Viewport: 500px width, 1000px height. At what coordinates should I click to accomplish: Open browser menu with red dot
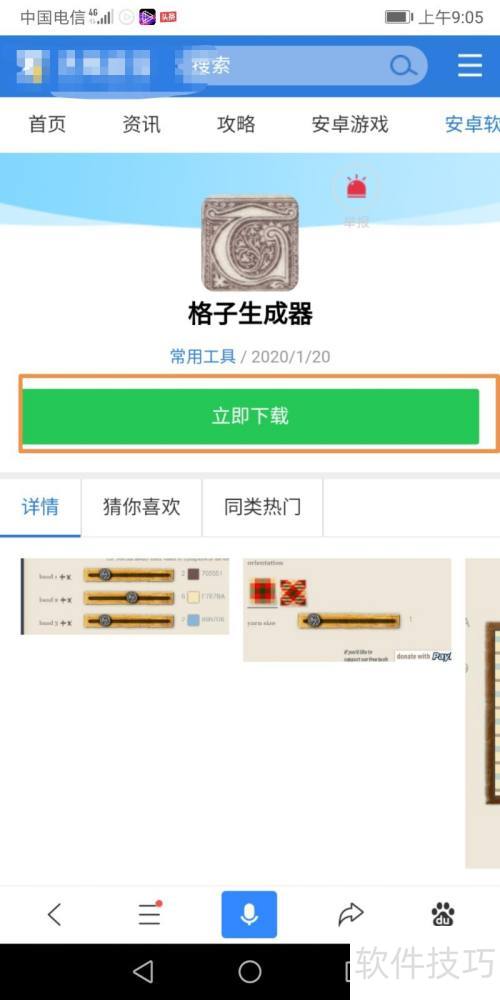tap(150, 914)
